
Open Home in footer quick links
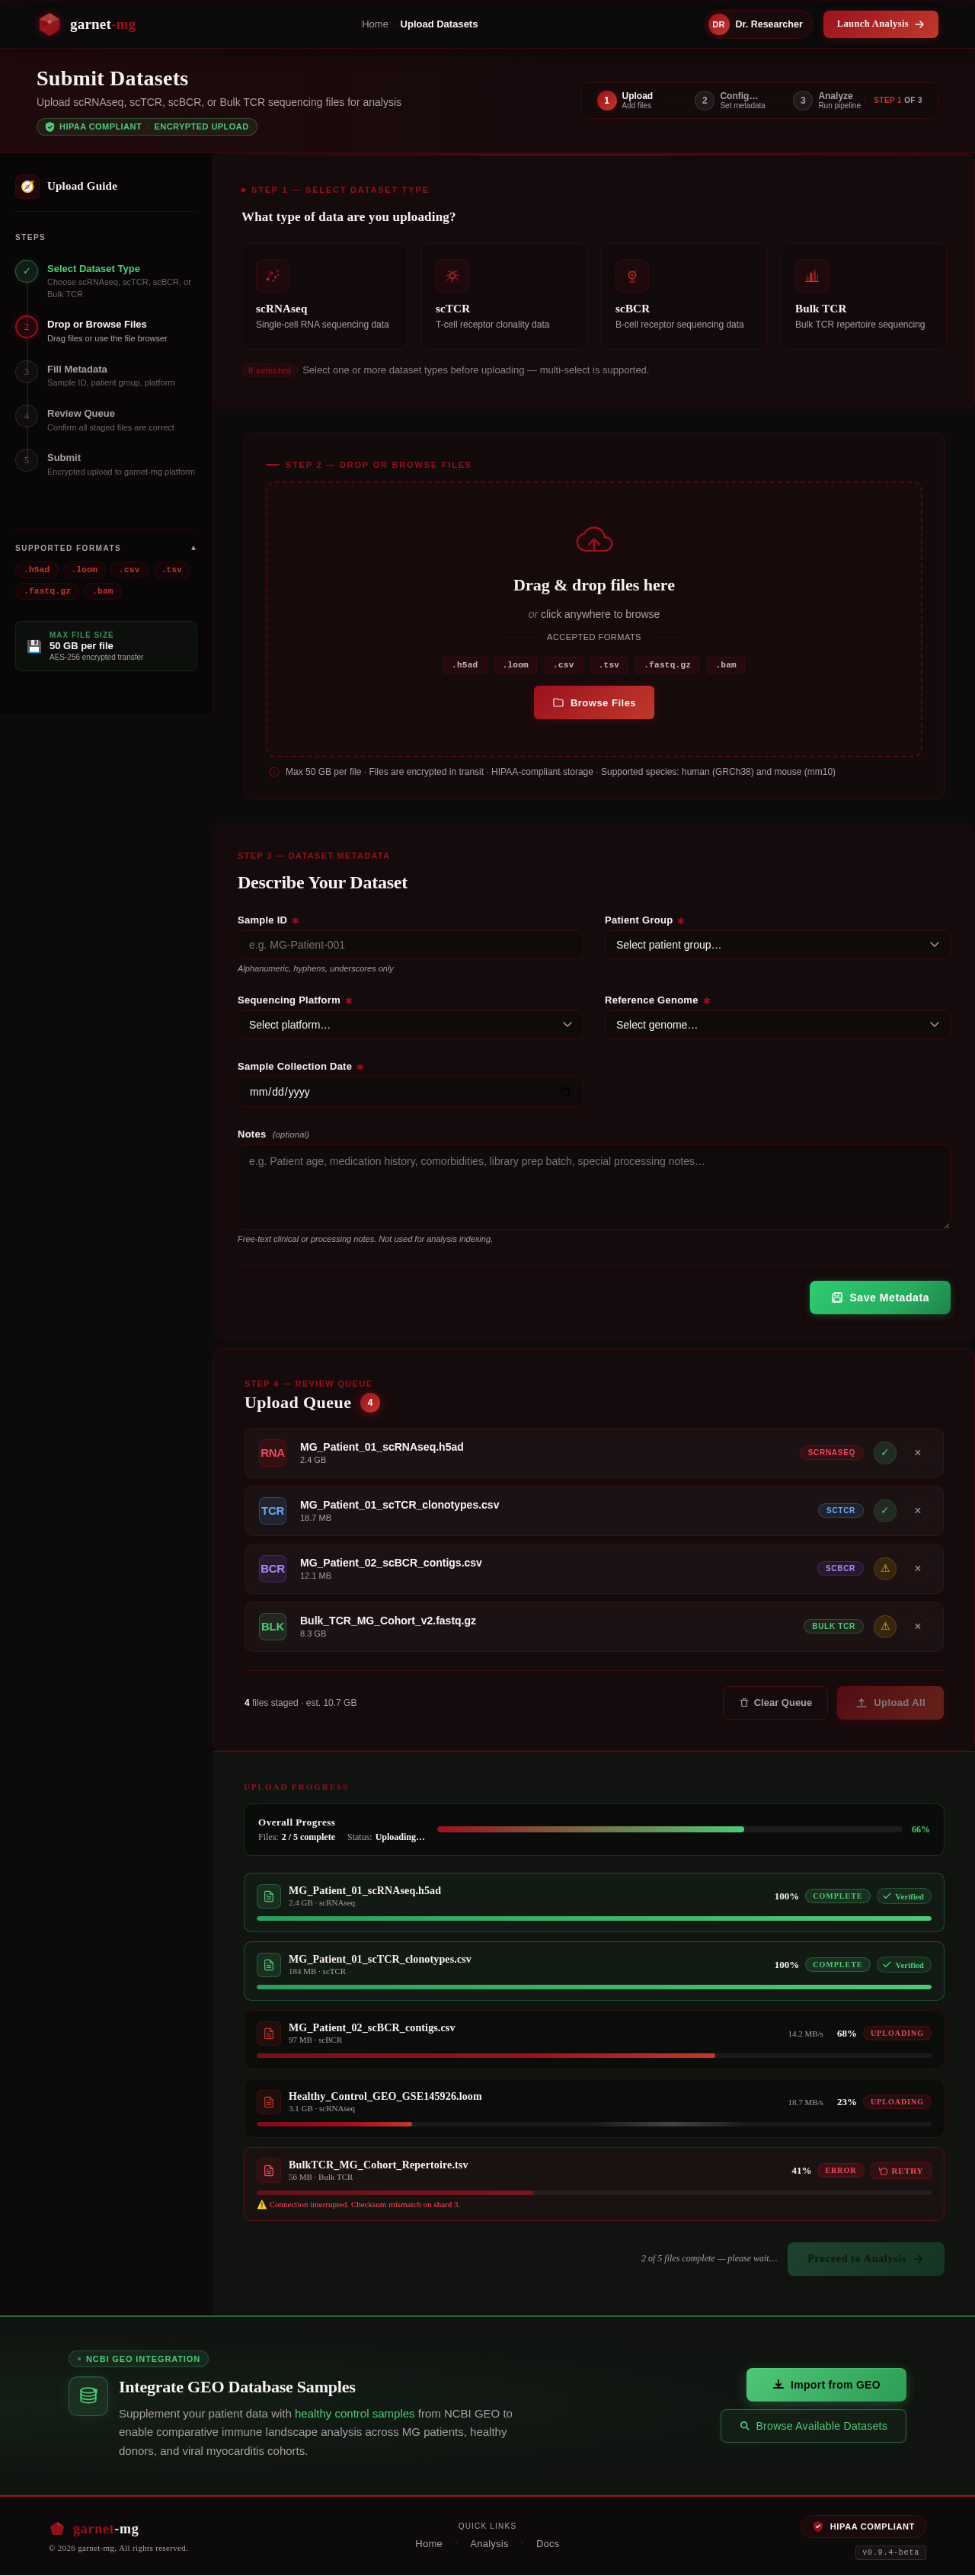pos(429,2544)
